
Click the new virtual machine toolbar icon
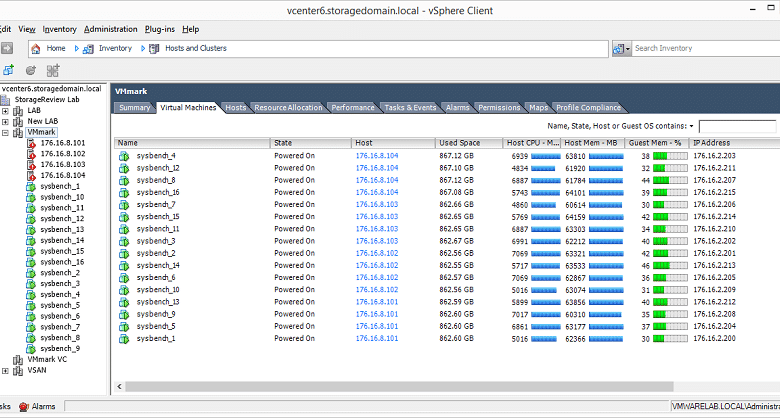click(8, 71)
